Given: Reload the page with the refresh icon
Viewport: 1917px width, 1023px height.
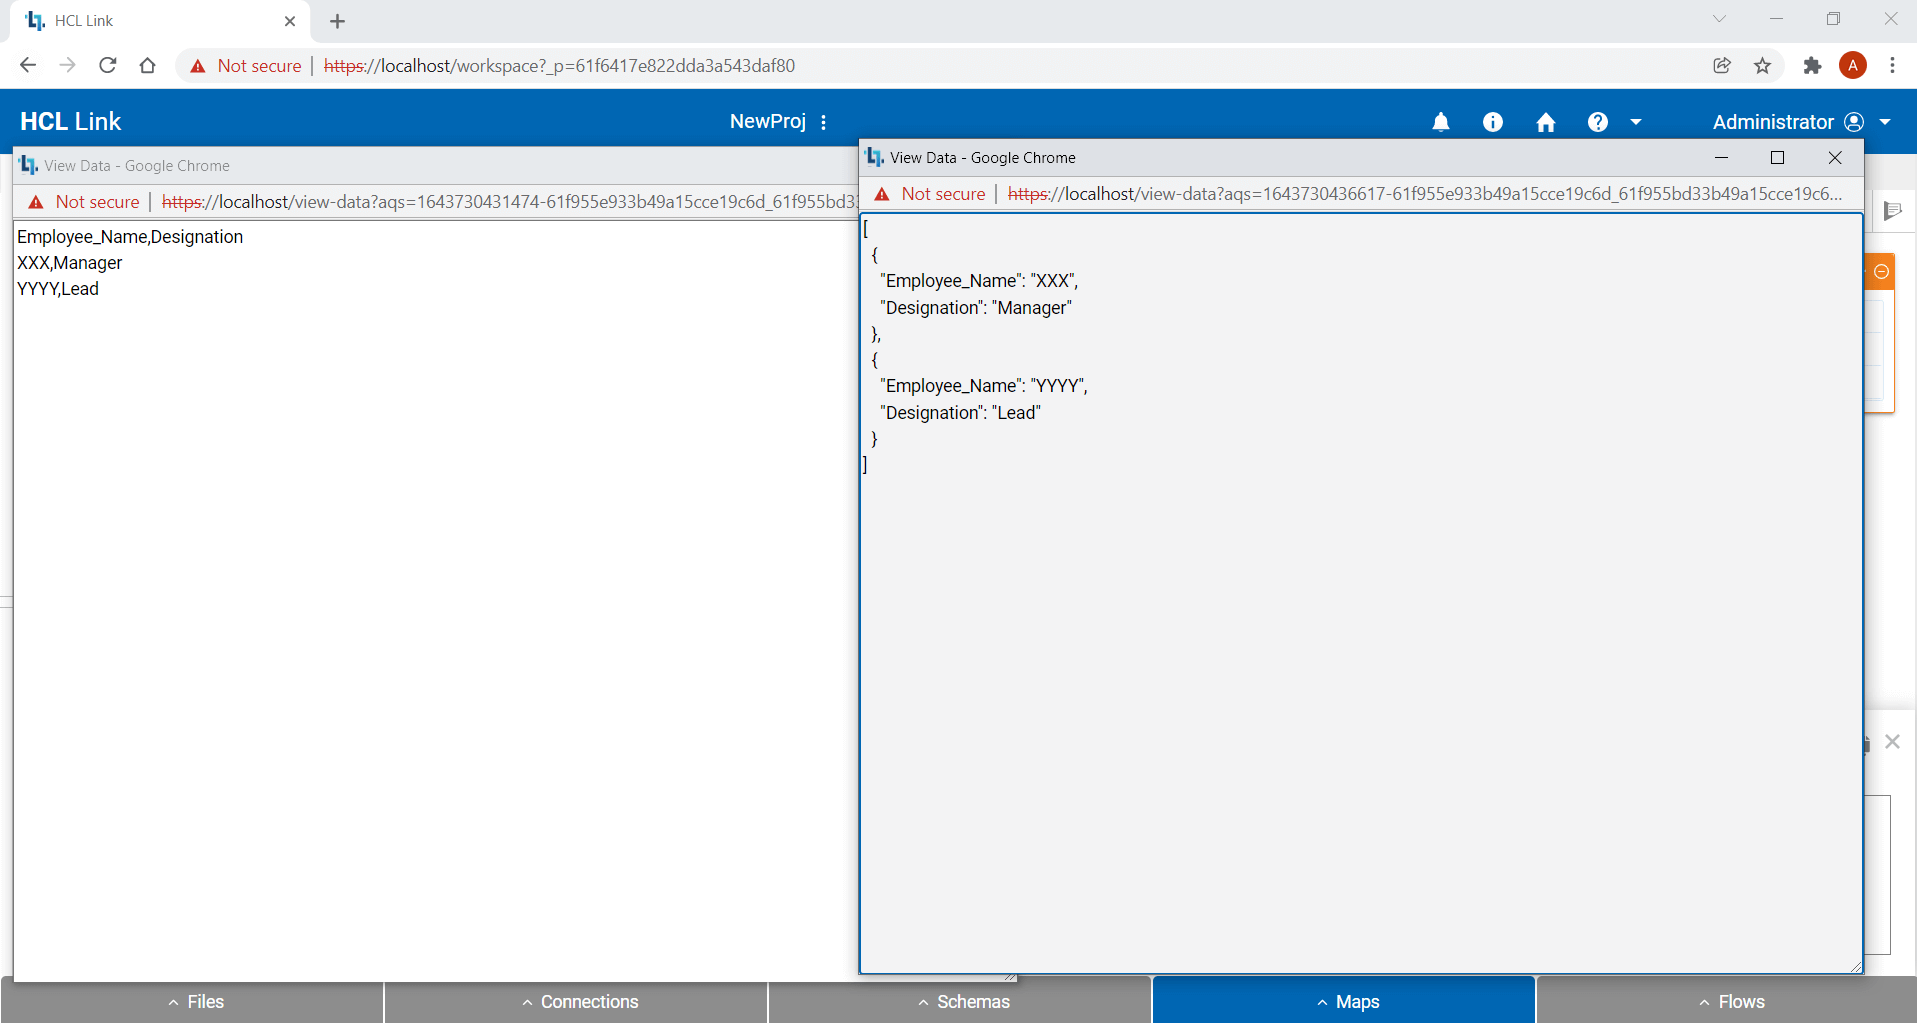Looking at the screenshot, I should [107, 65].
